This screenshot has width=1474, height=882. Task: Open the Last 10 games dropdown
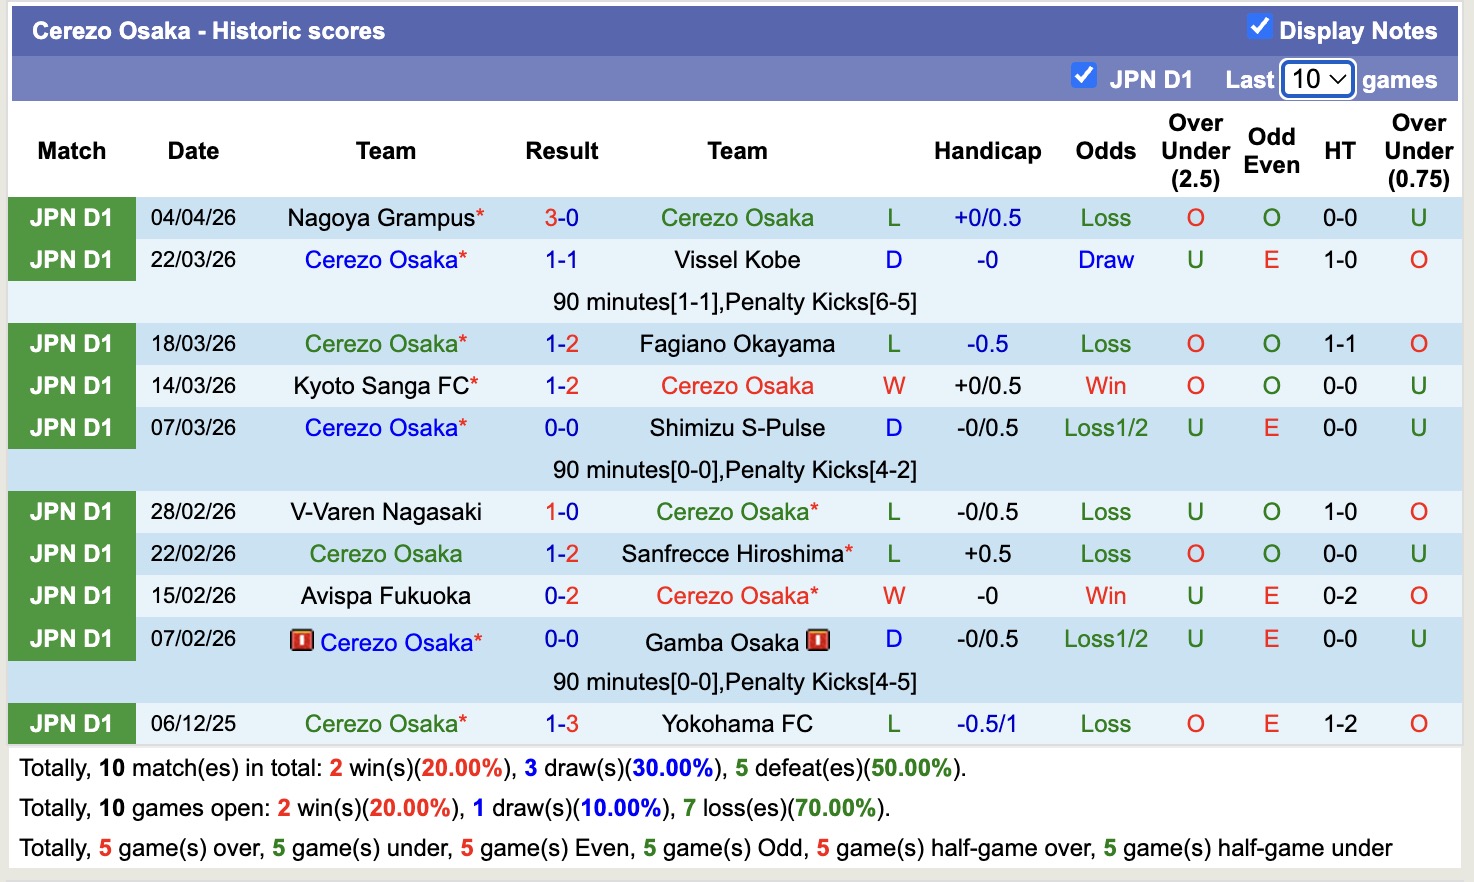coord(1318,79)
